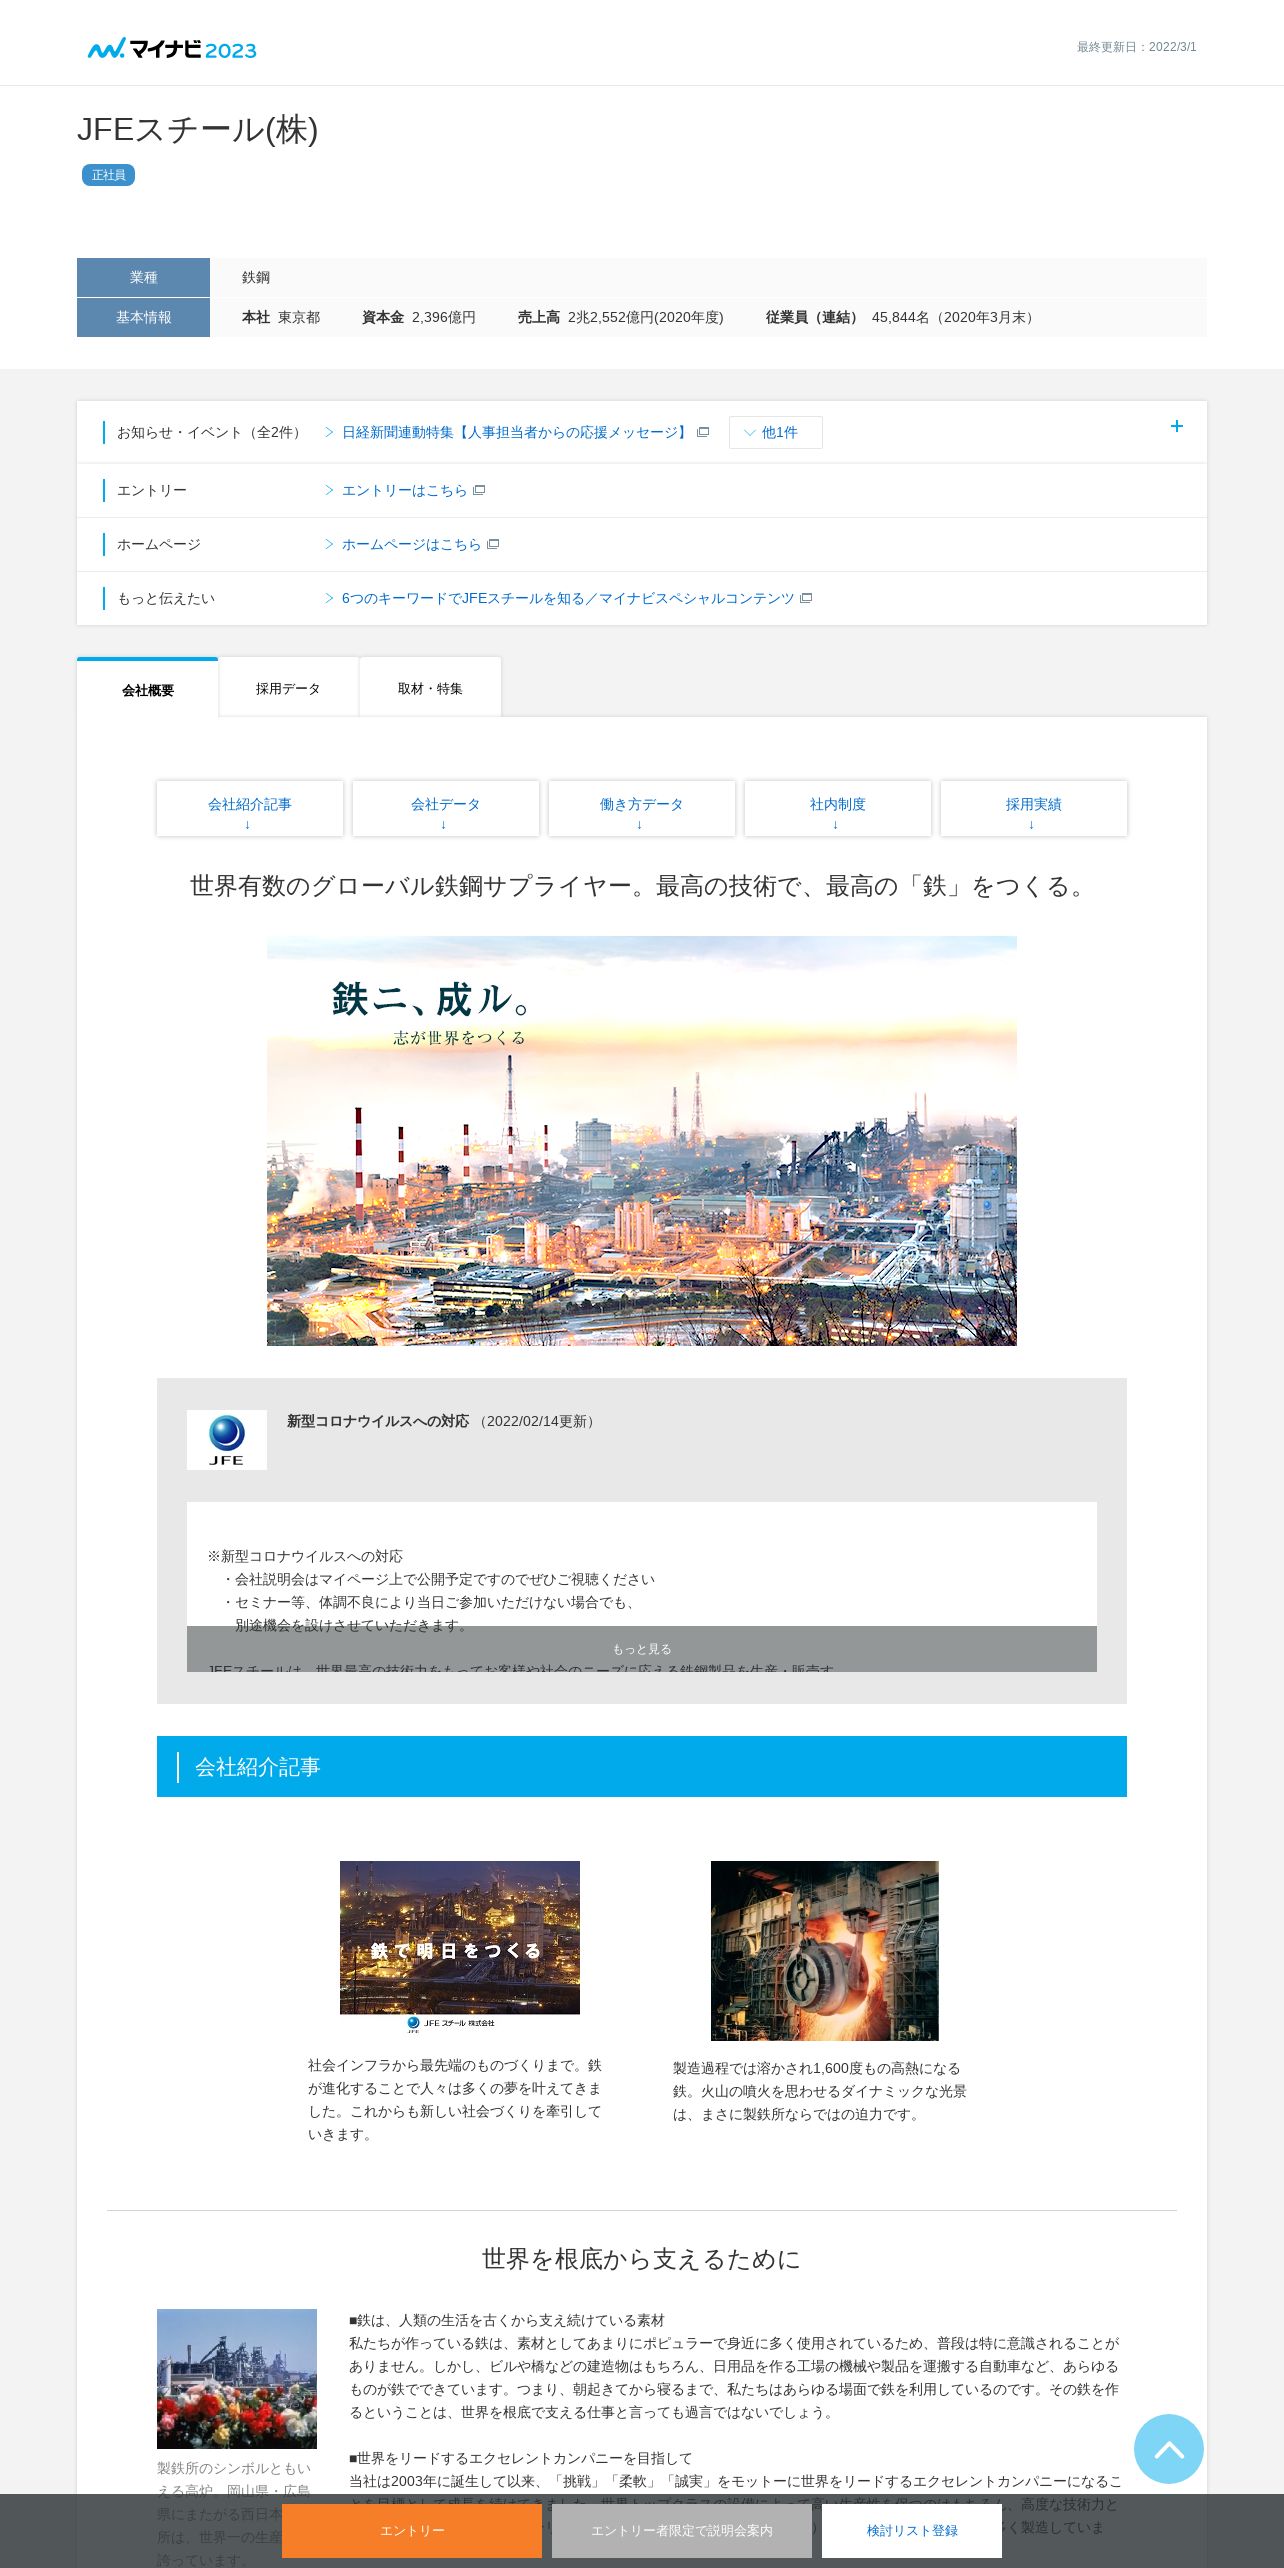Screen dimensions: 1284x2568
Task: Click the 世界を根底から支えるために heading
Action: (642, 2259)
